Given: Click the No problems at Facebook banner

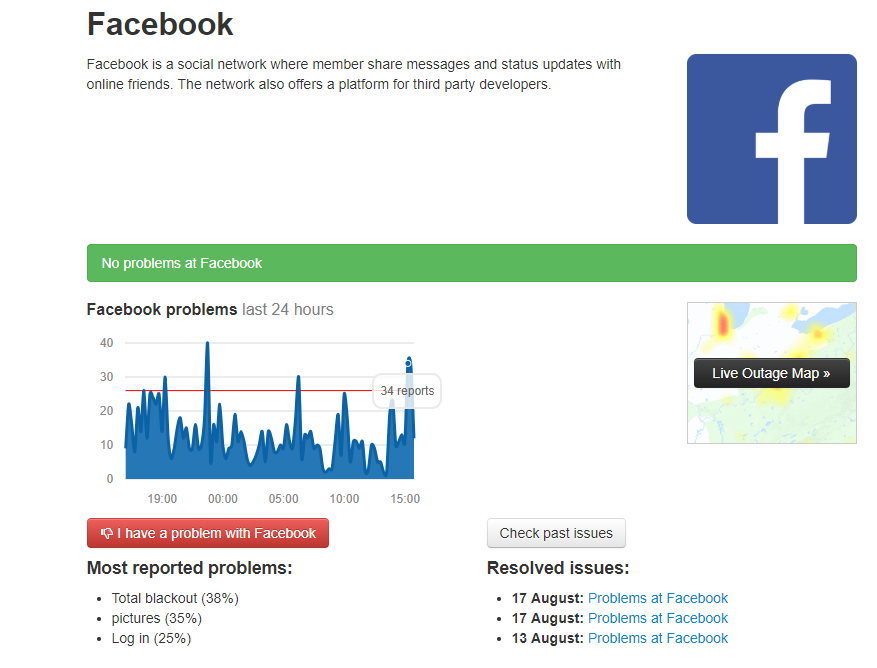Looking at the screenshot, I should tap(470, 262).
